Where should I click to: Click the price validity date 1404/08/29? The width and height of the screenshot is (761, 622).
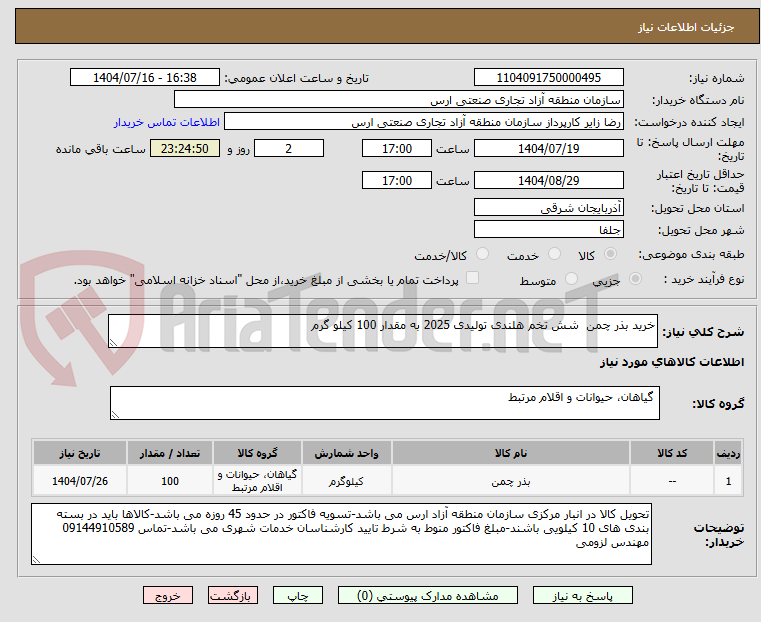[548, 180]
